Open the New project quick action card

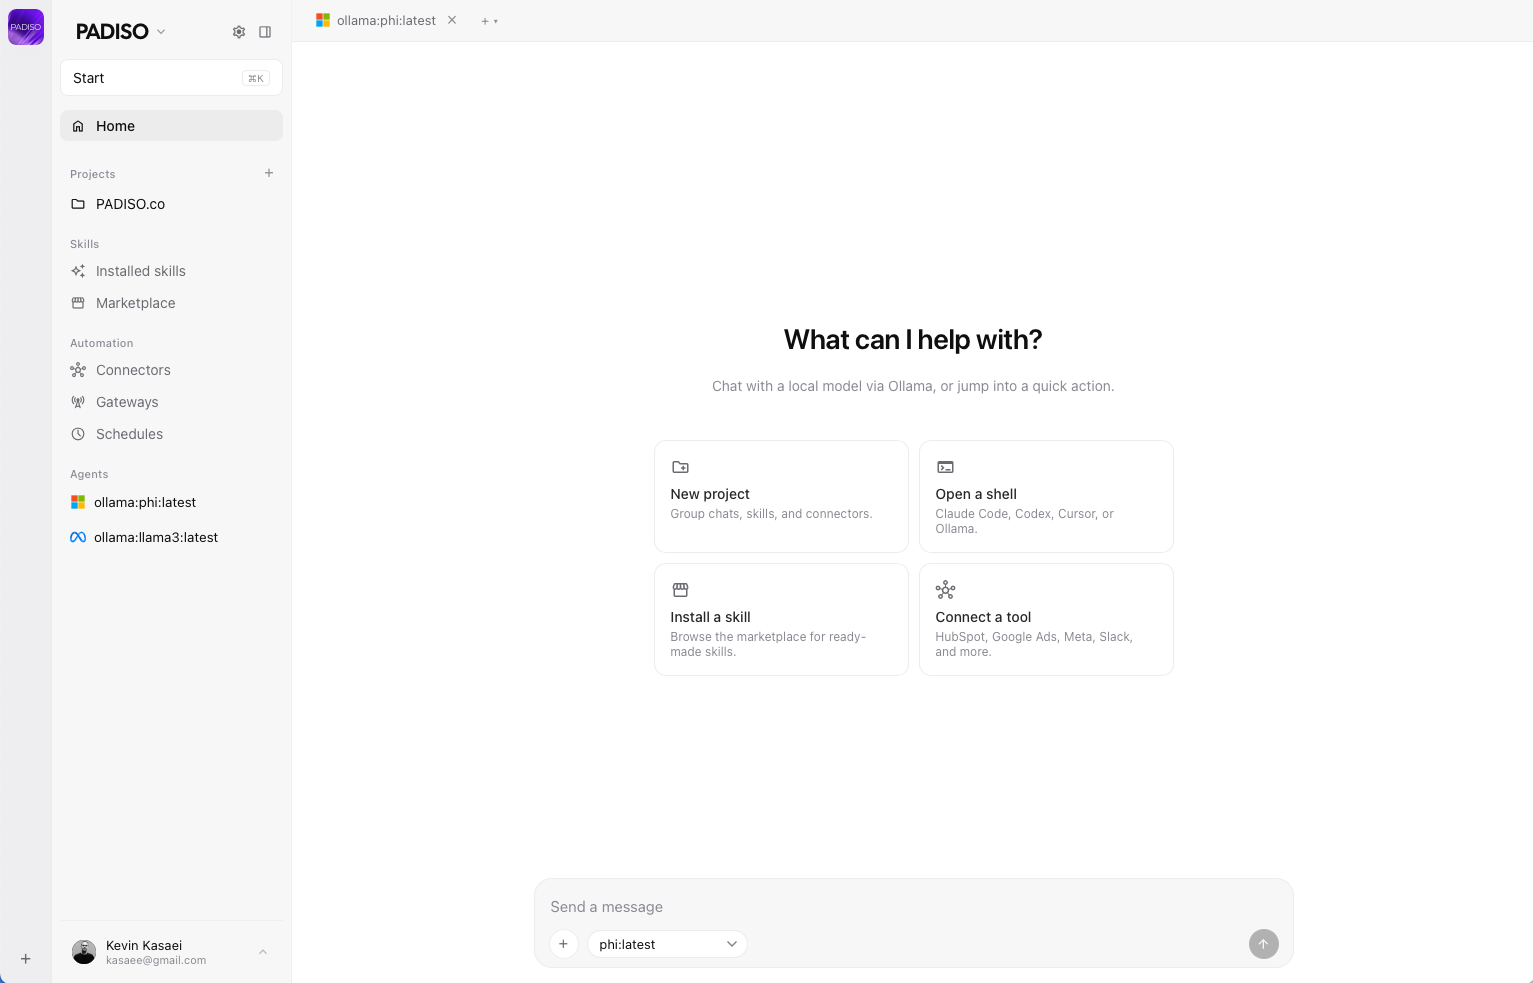781,496
